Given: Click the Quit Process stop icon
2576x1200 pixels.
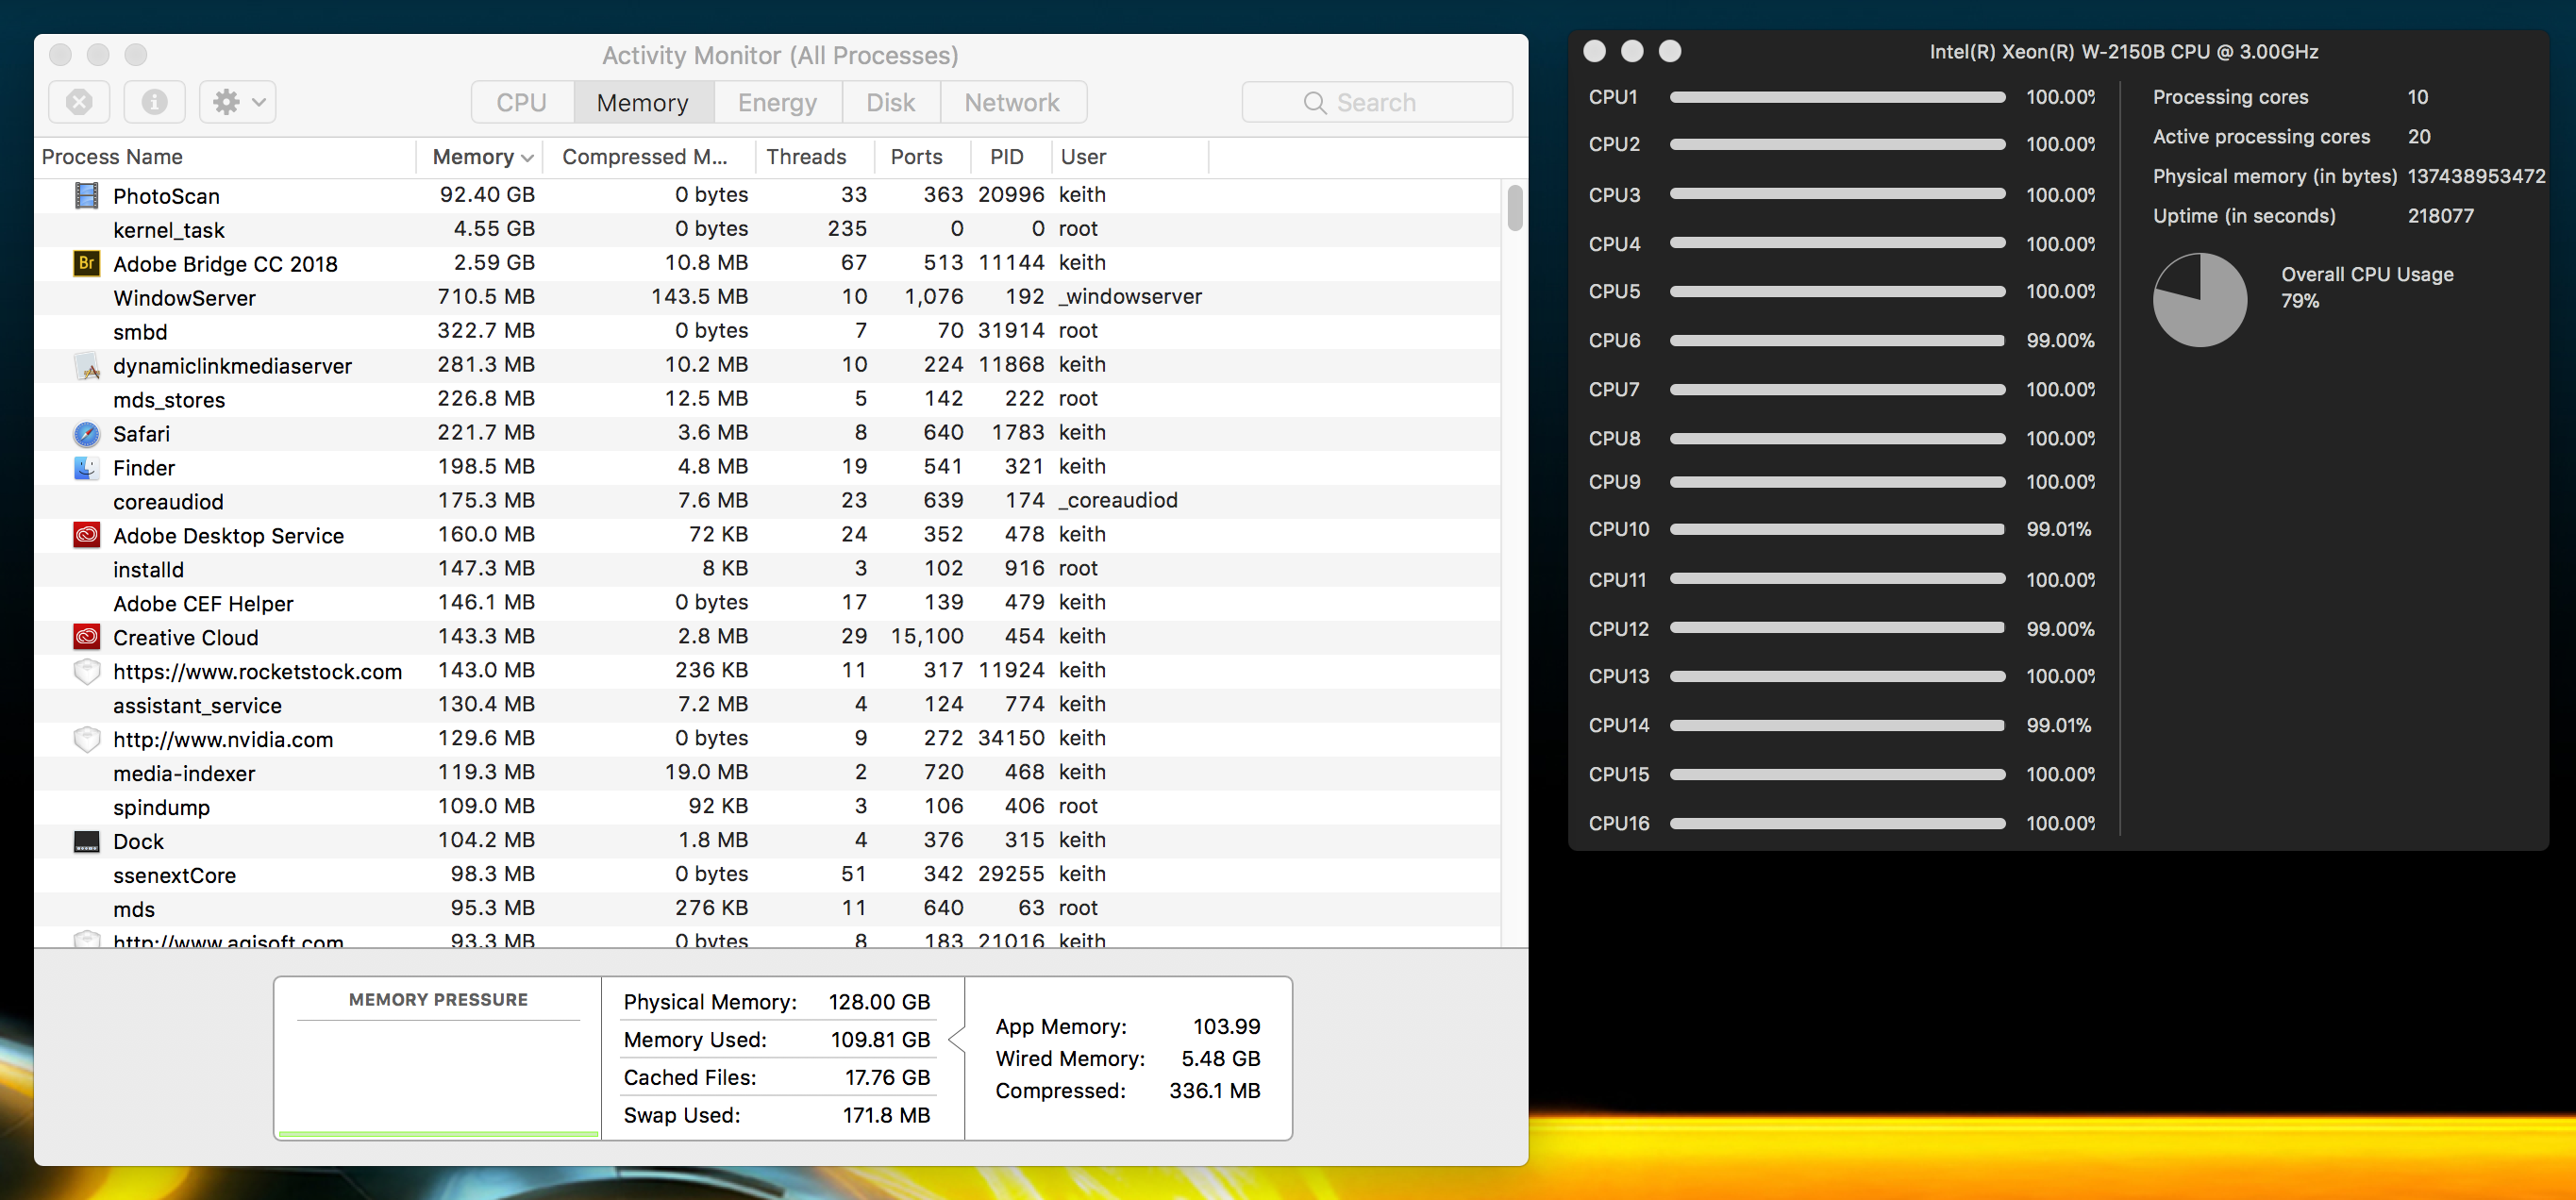Looking at the screenshot, I should click(79, 102).
